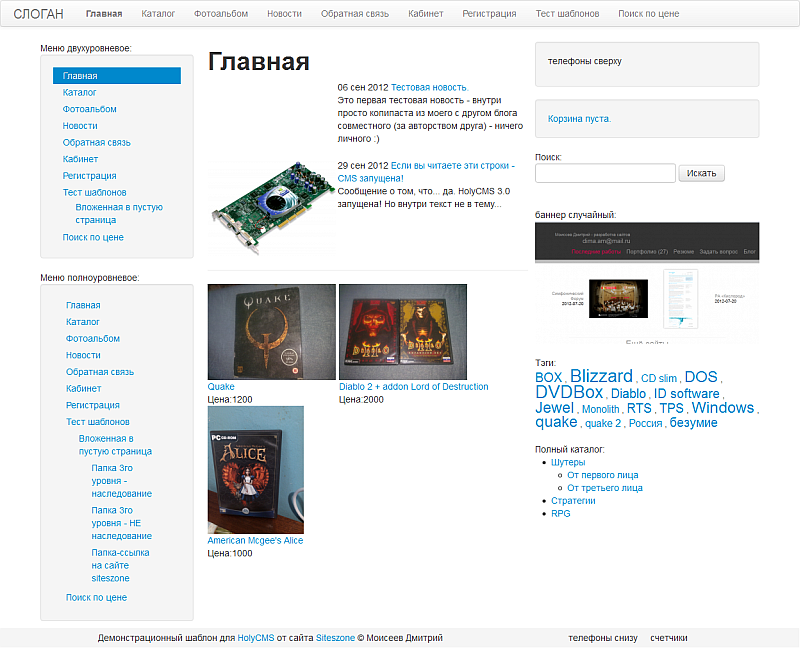Viewport: 800px width, 648px height.
Task: Select the Windows tag
Action: (x=722, y=408)
